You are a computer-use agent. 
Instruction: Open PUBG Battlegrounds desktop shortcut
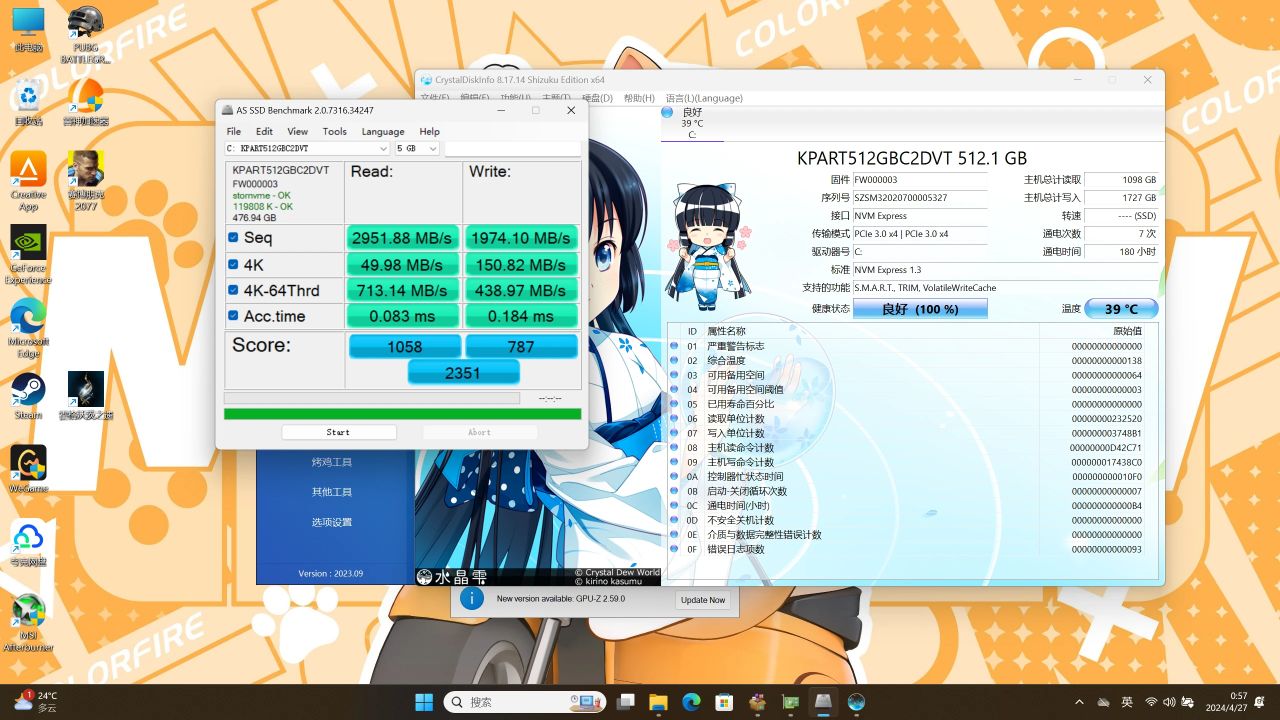[x=86, y=34]
